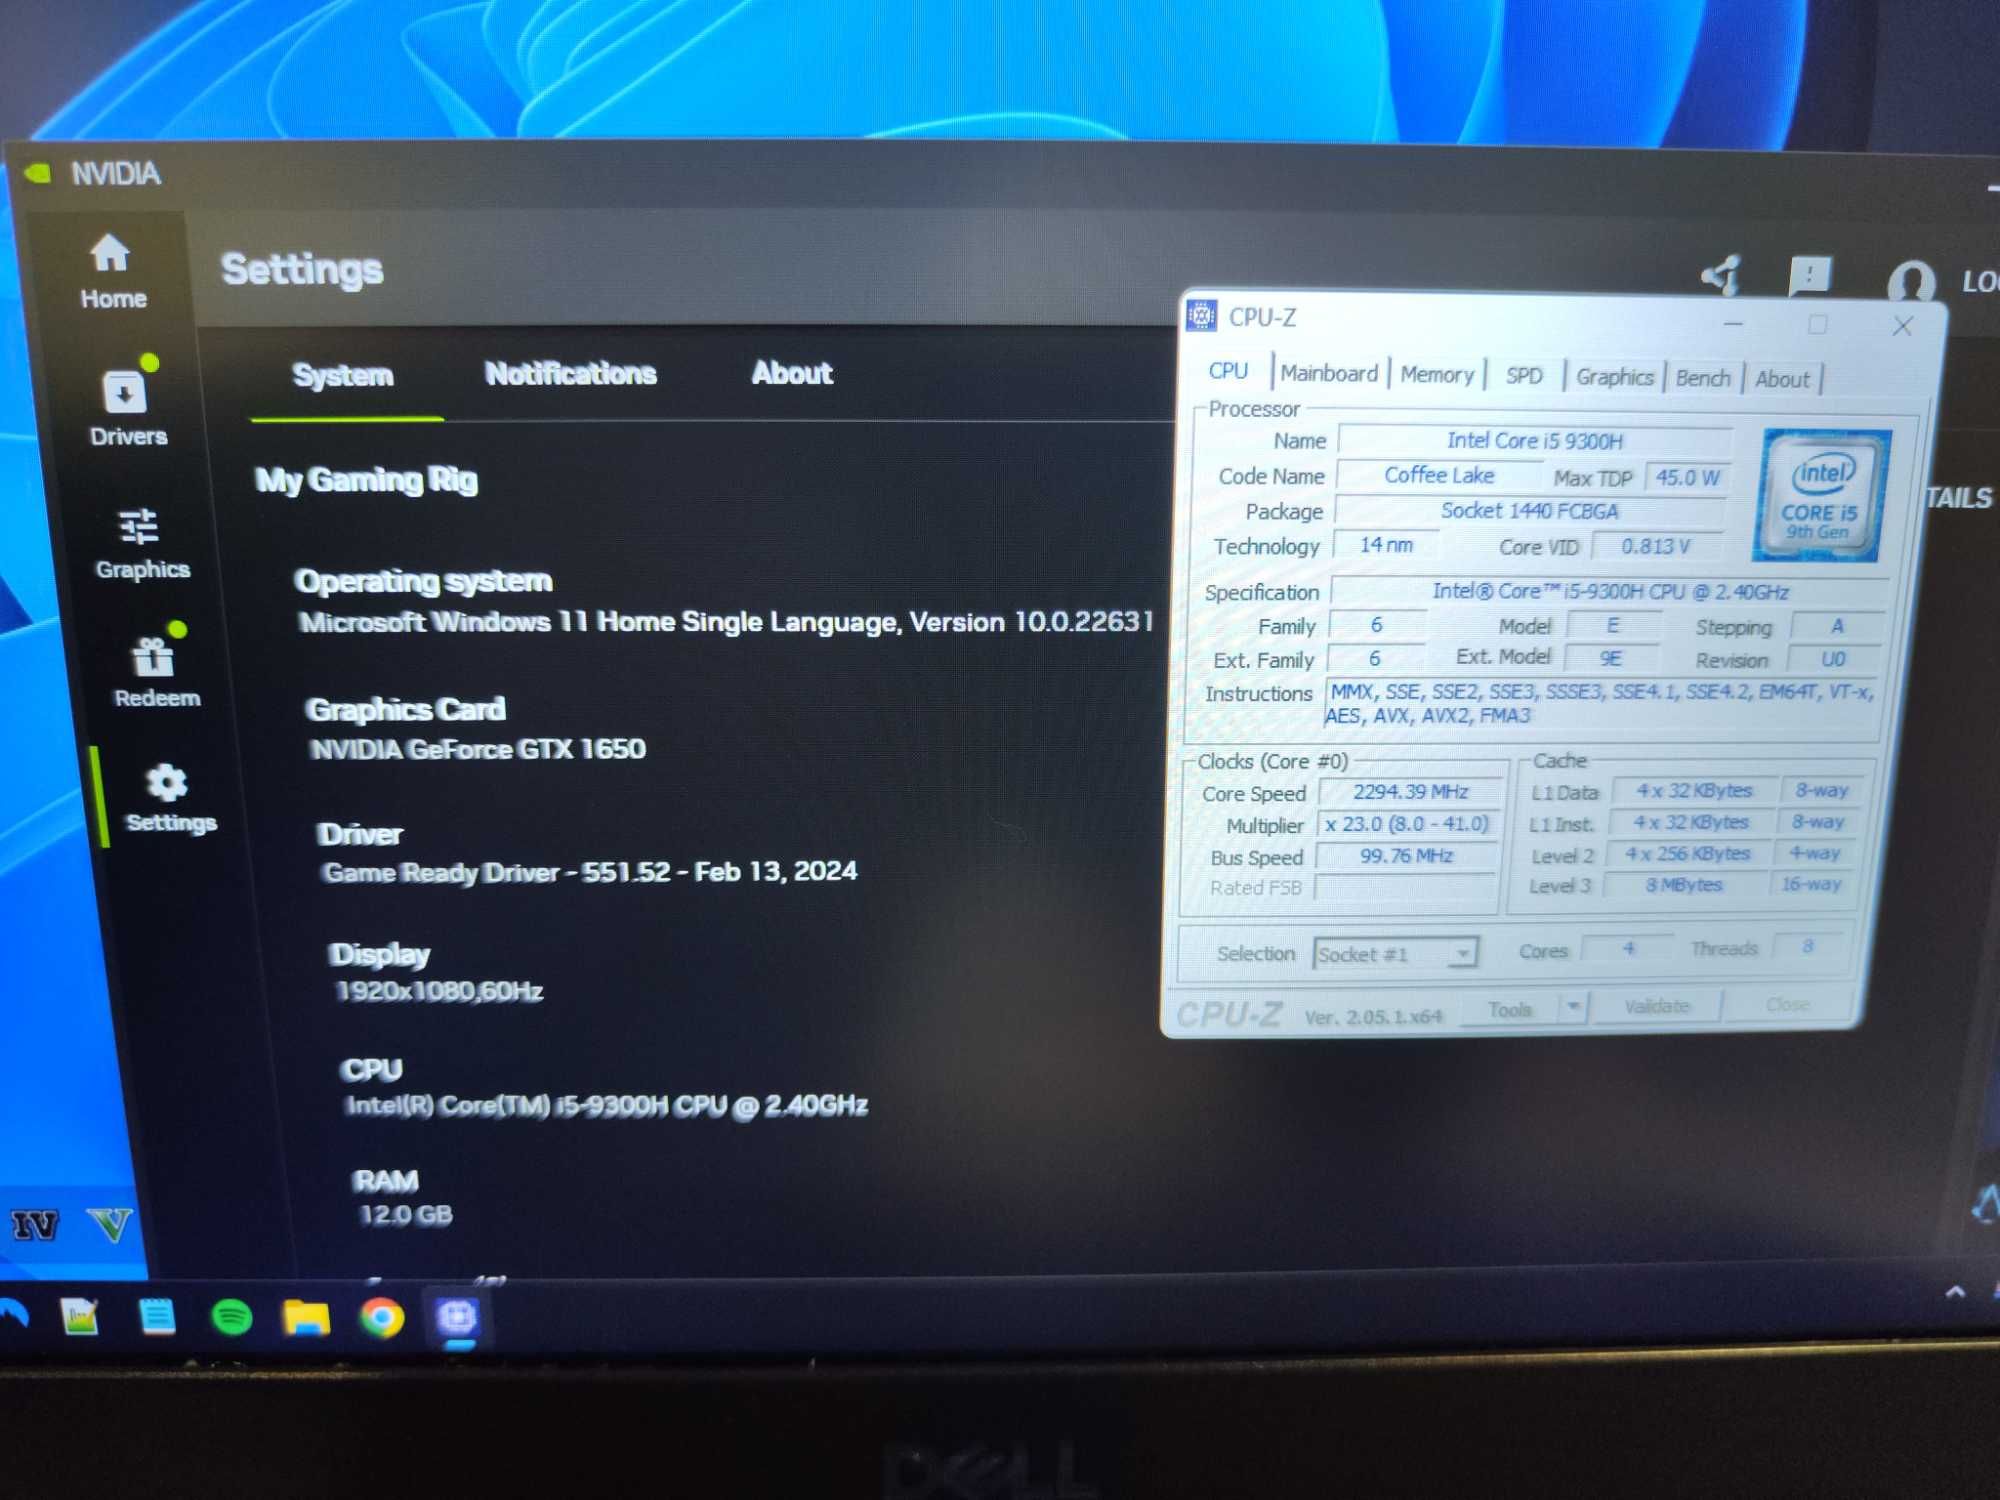Switch to the Notifications tab
Viewport: 2000px width, 1500px height.
(x=571, y=374)
